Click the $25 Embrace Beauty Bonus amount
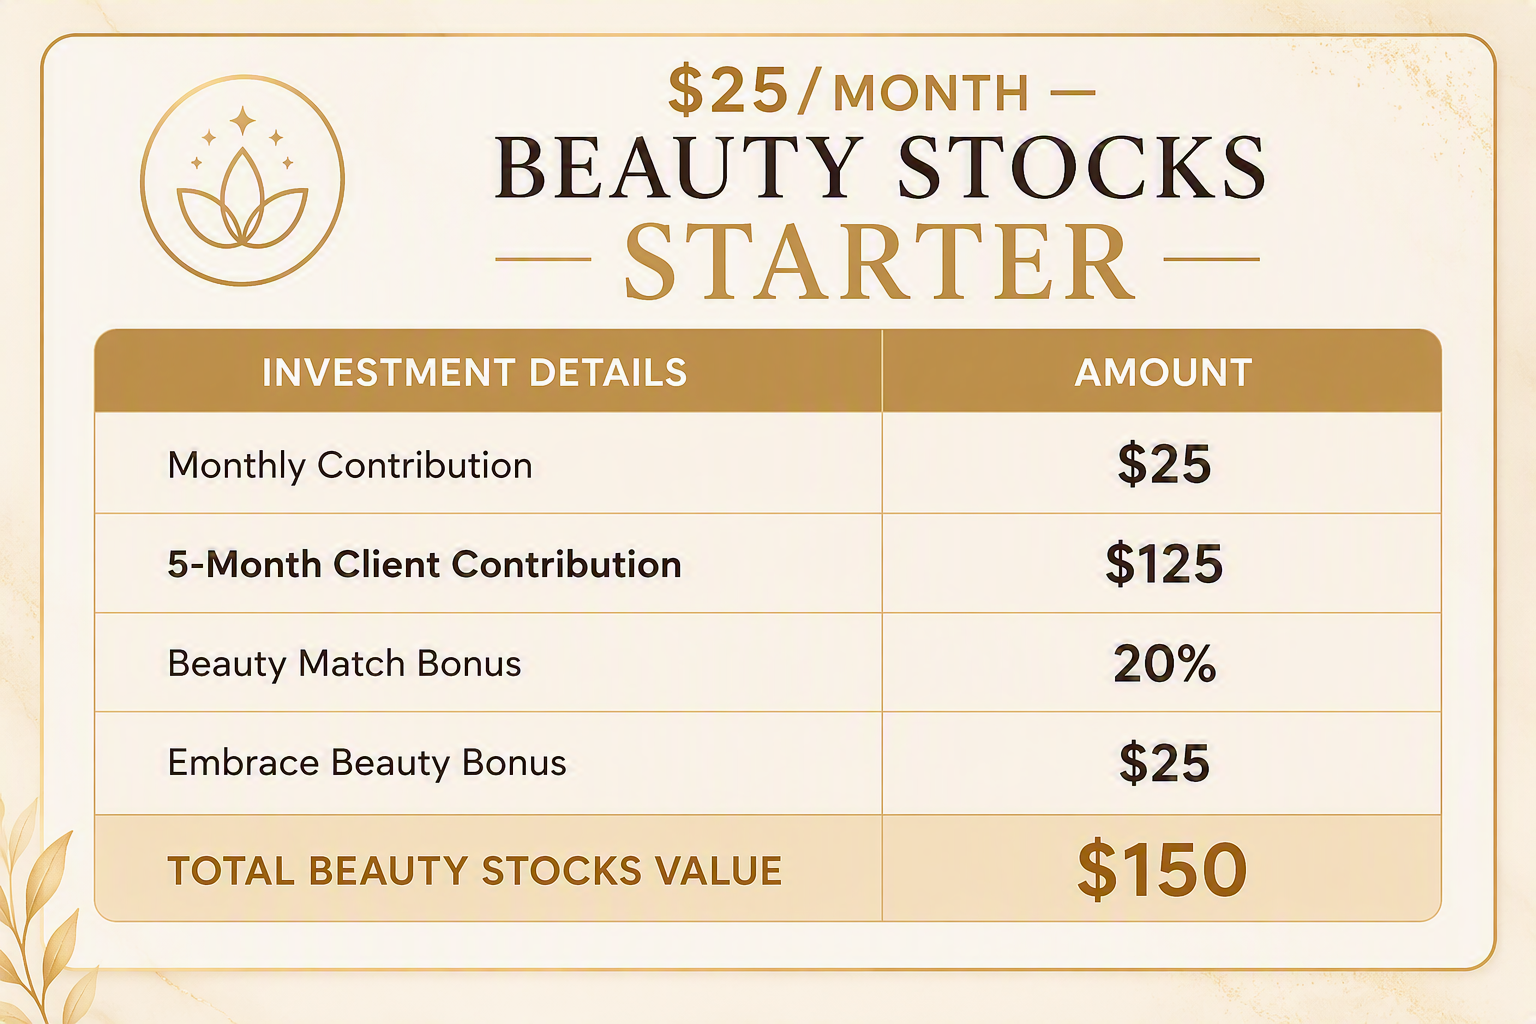 tap(1164, 764)
